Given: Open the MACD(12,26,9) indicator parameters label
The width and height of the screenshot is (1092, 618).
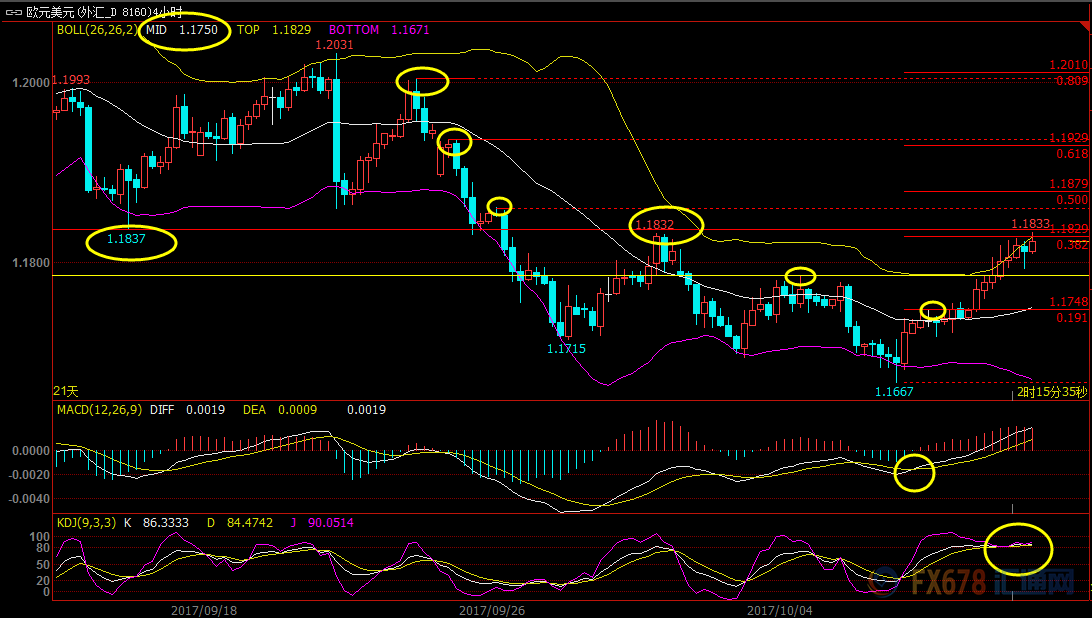Looking at the screenshot, I should [100, 410].
